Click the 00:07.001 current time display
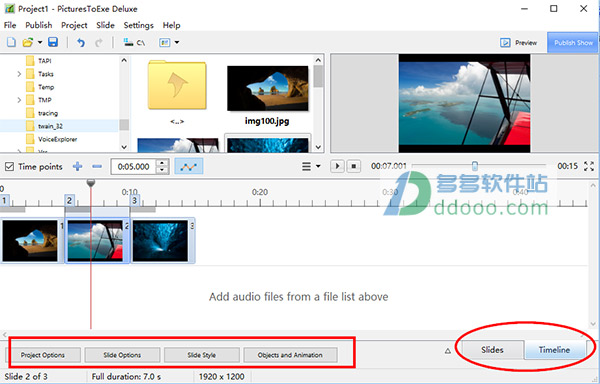 coord(388,166)
